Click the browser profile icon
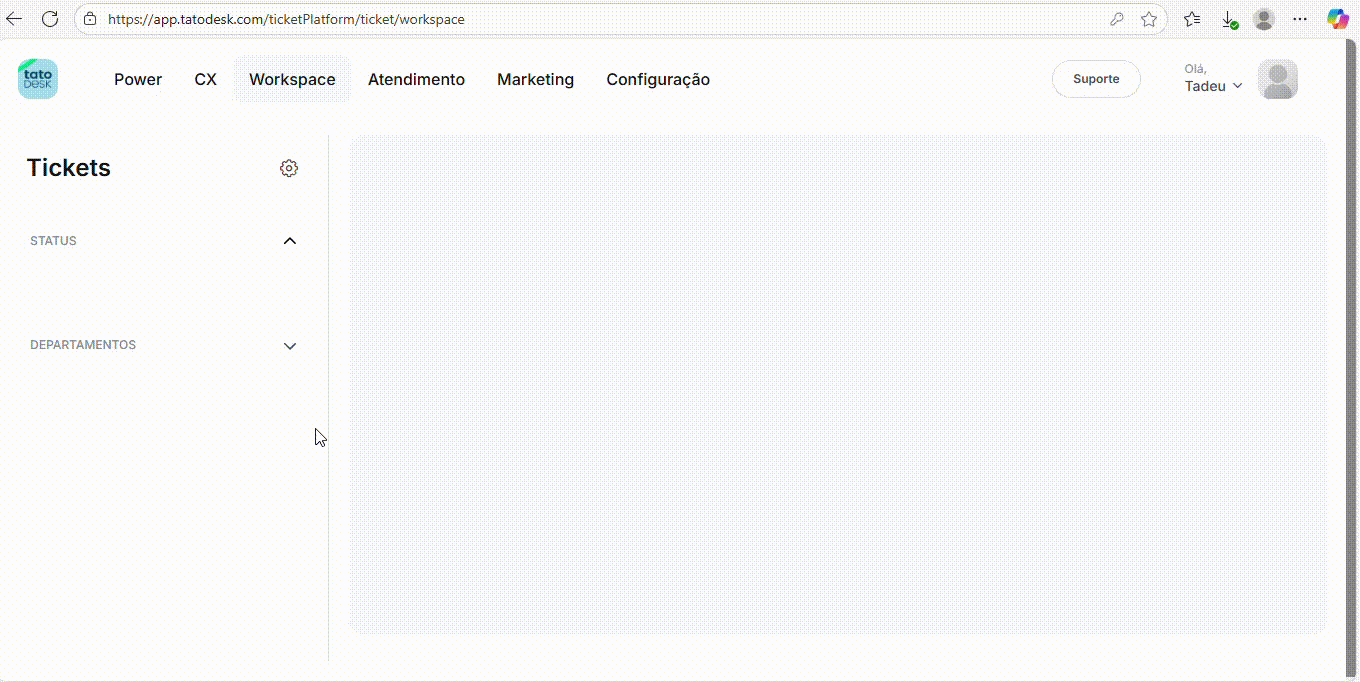1360x682 pixels. click(x=1264, y=19)
